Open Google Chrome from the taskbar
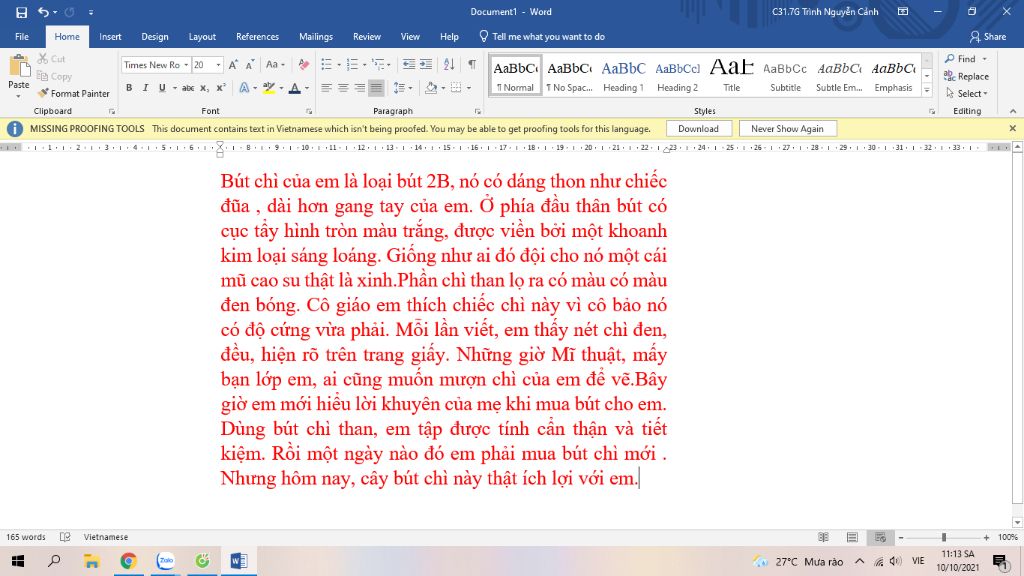 [129, 561]
